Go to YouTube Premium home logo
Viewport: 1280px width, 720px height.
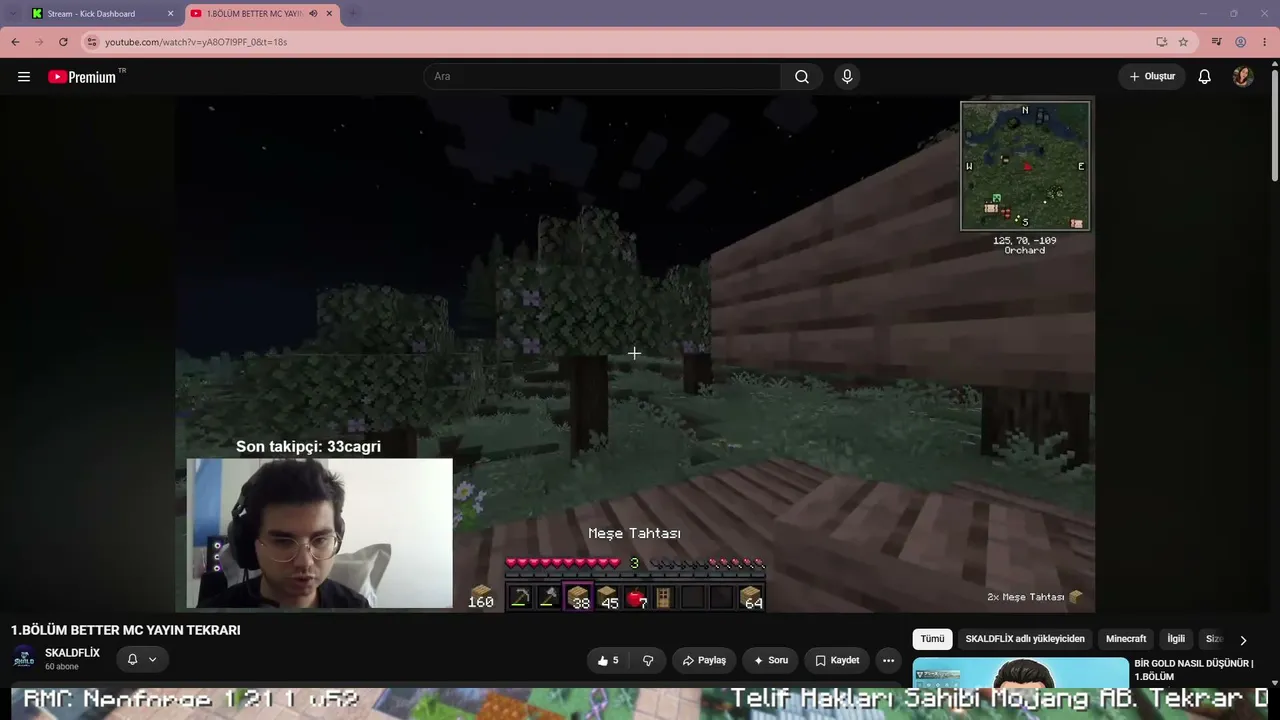pos(82,77)
